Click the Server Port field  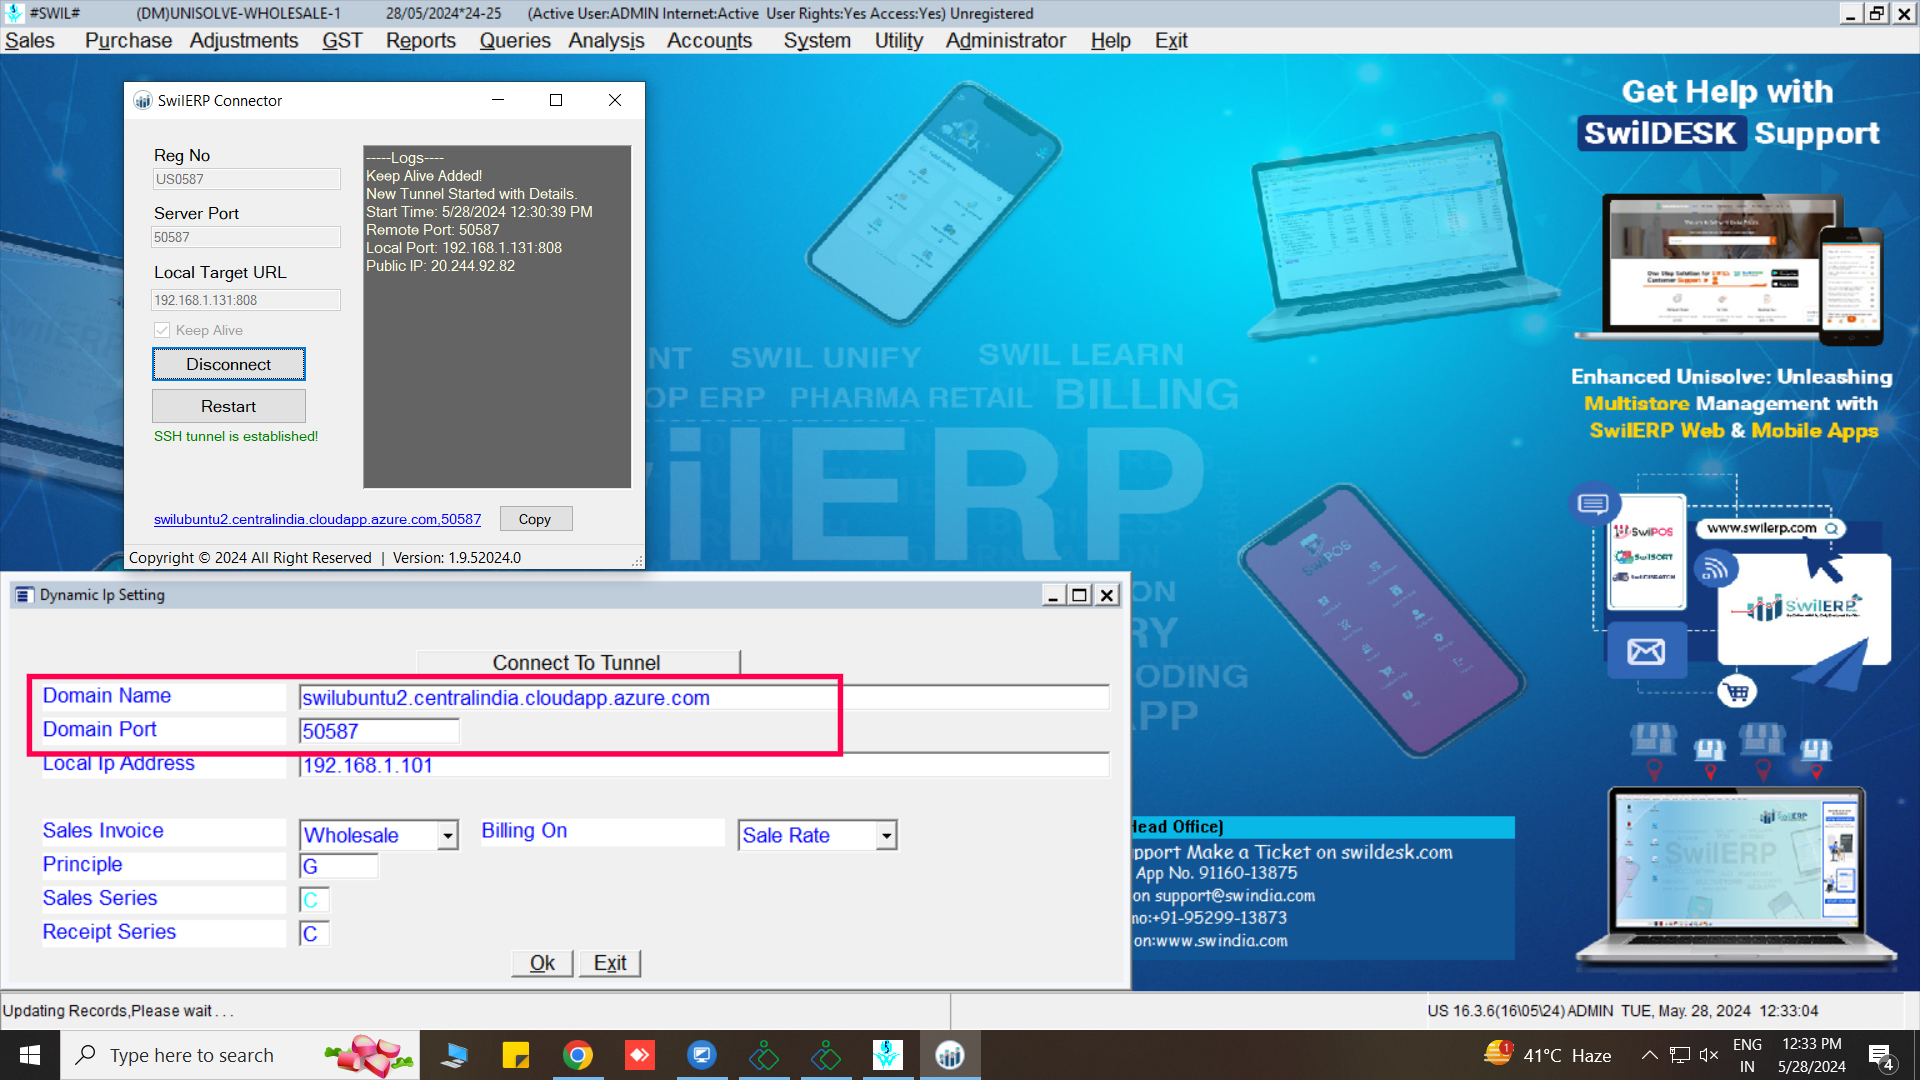pos(246,237)
